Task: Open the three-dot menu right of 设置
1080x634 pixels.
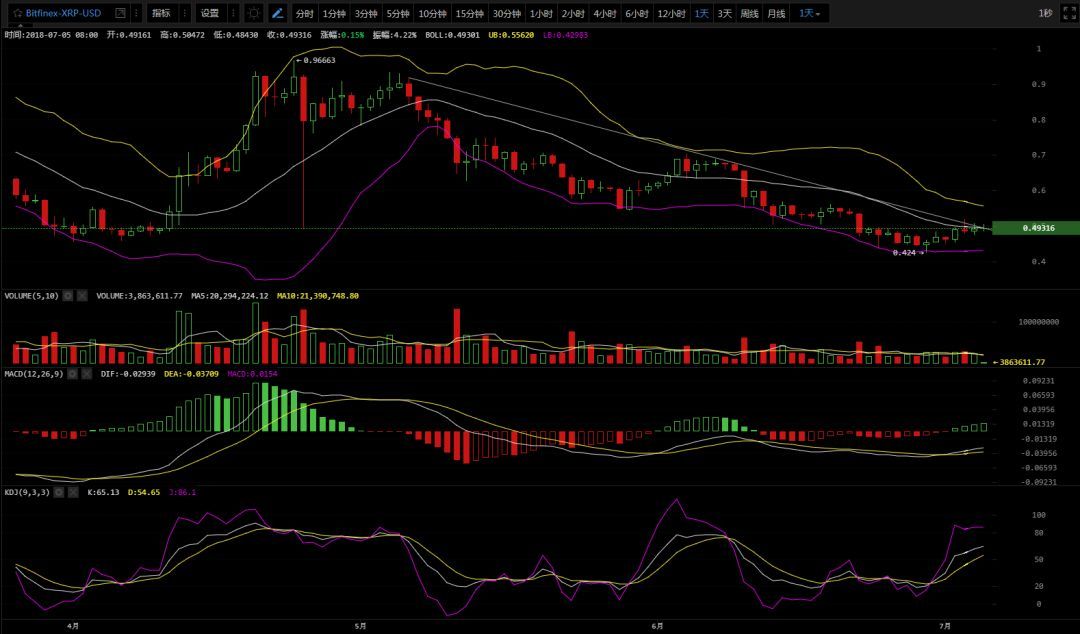Action: pyautogui.click(x=233, y=13)
